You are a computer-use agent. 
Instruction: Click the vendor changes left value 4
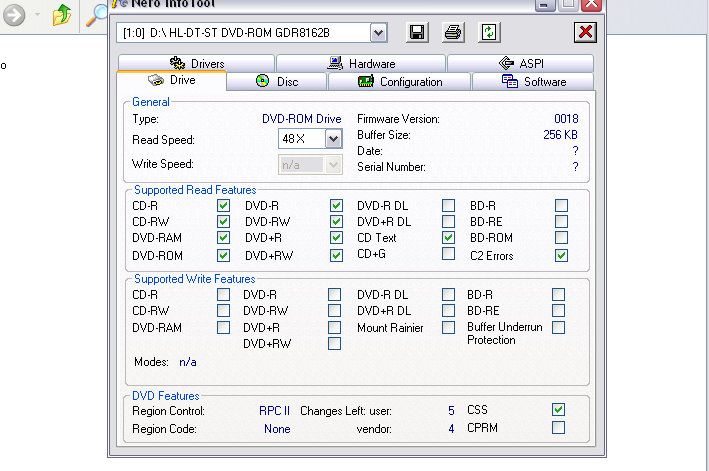click(x=451, y=429)
